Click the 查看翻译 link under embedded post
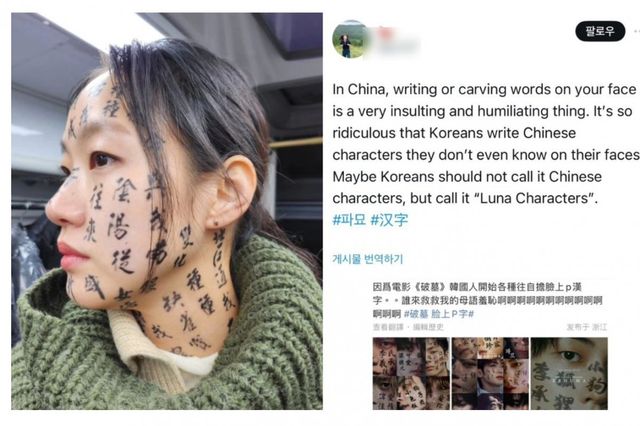Screen dimensions: 640x426 [388, 327]
